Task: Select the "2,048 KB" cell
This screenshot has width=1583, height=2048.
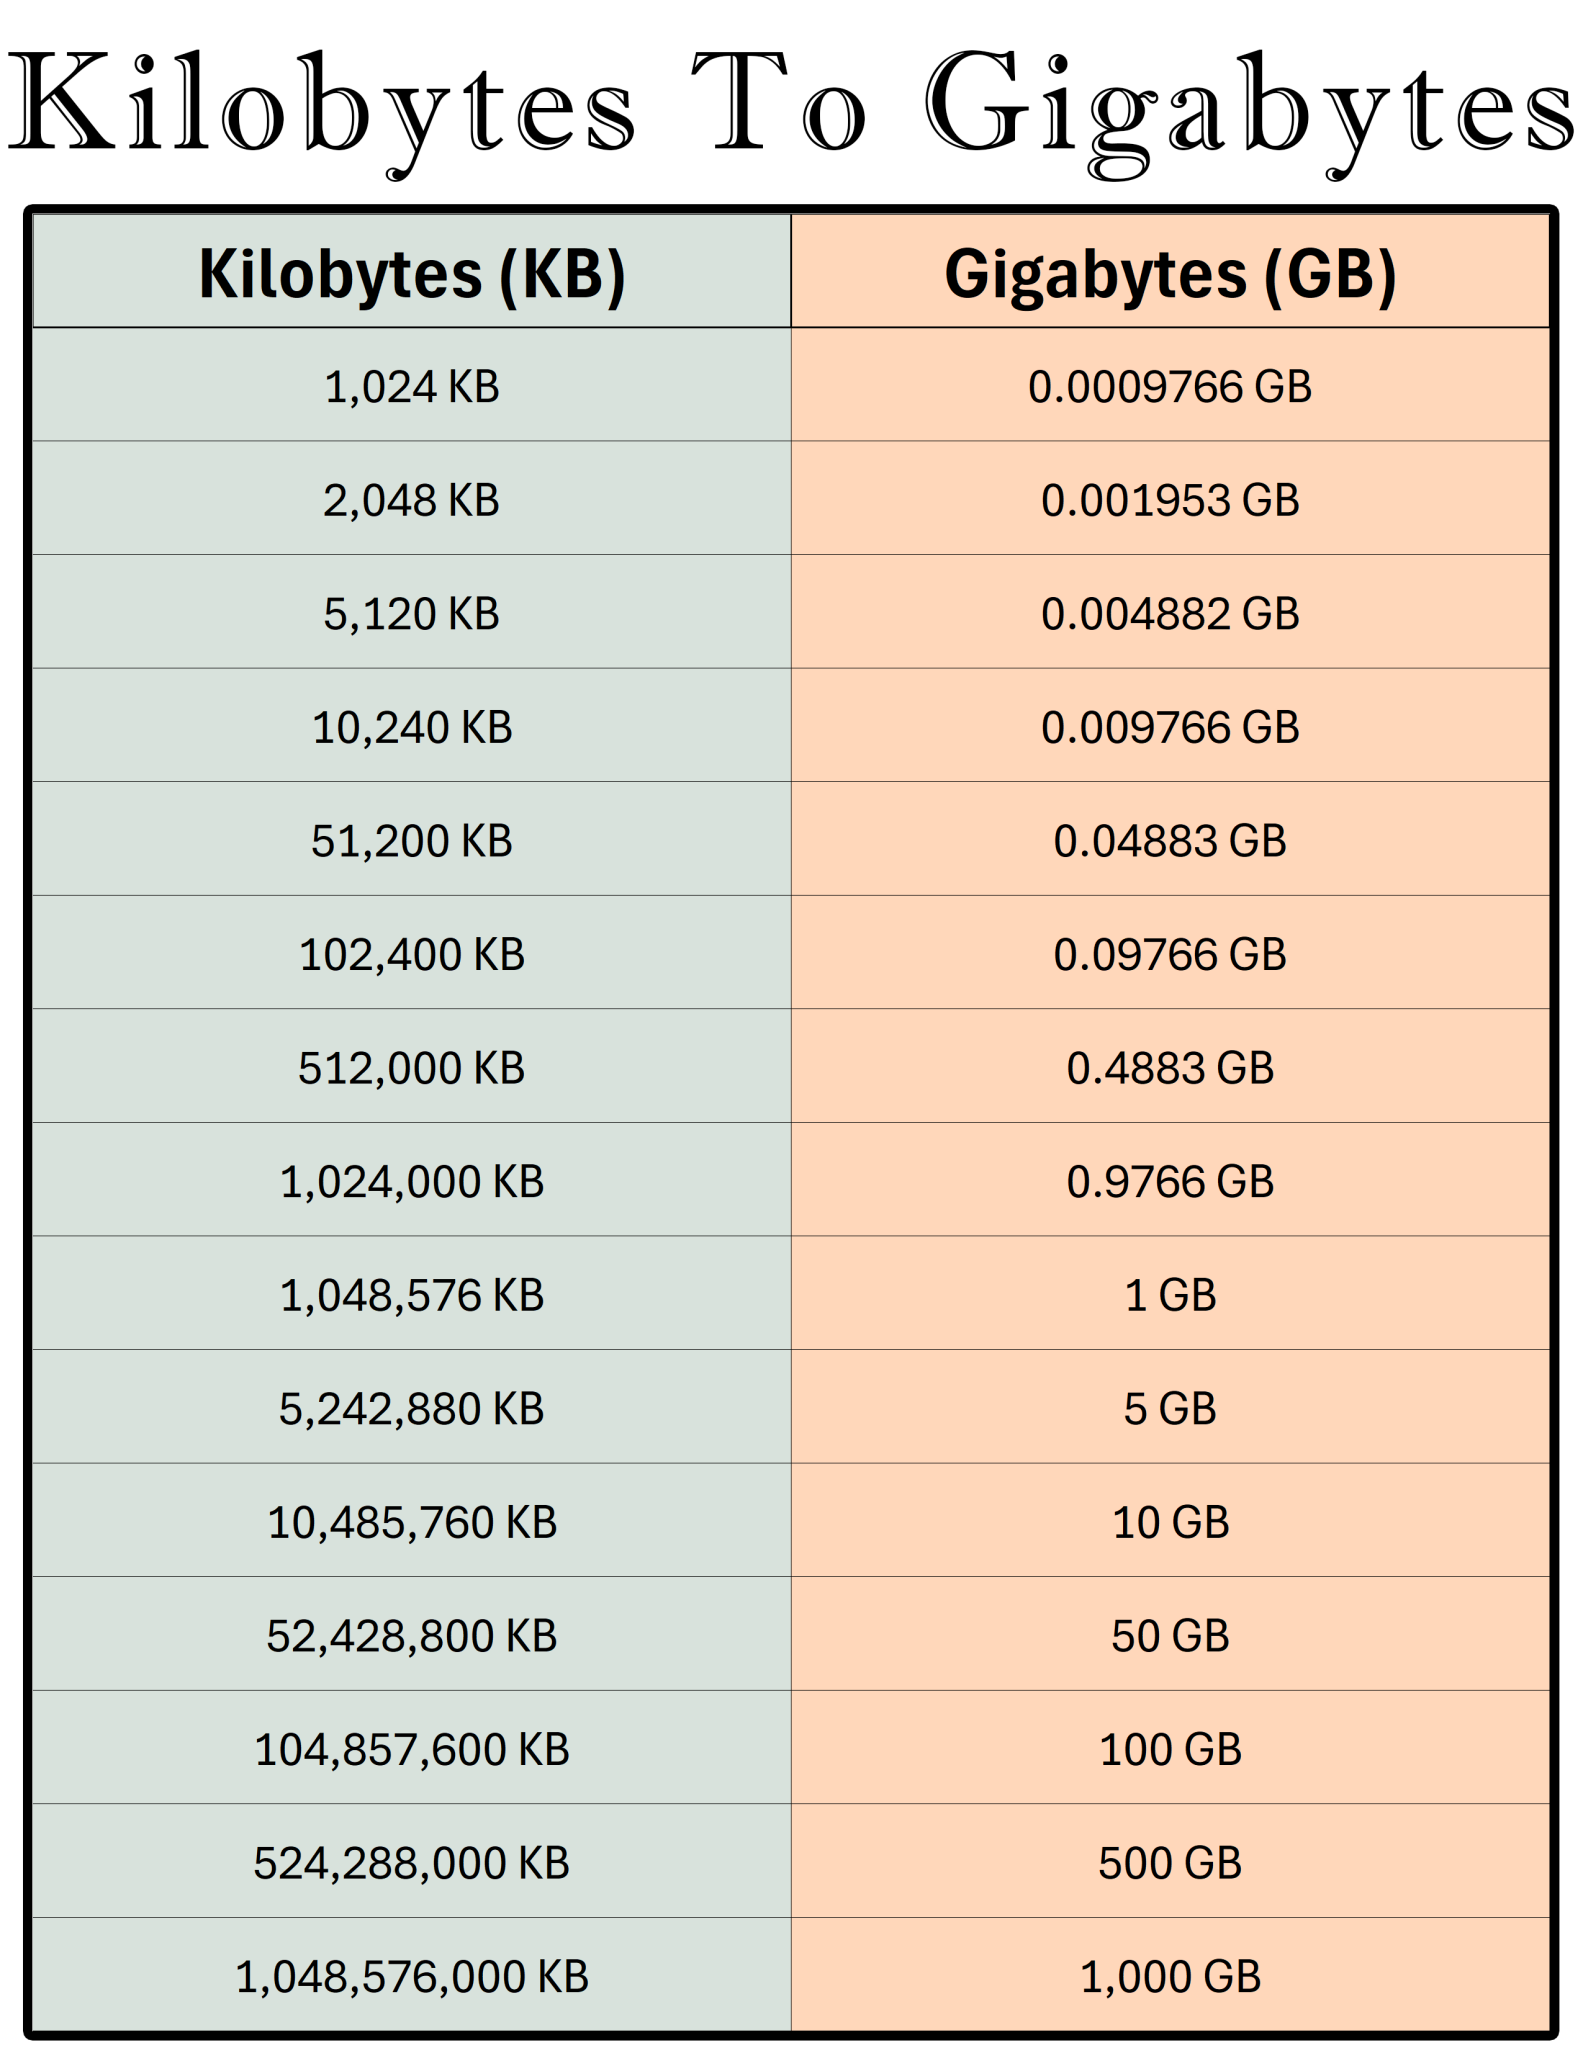Action: click(411, 500)
